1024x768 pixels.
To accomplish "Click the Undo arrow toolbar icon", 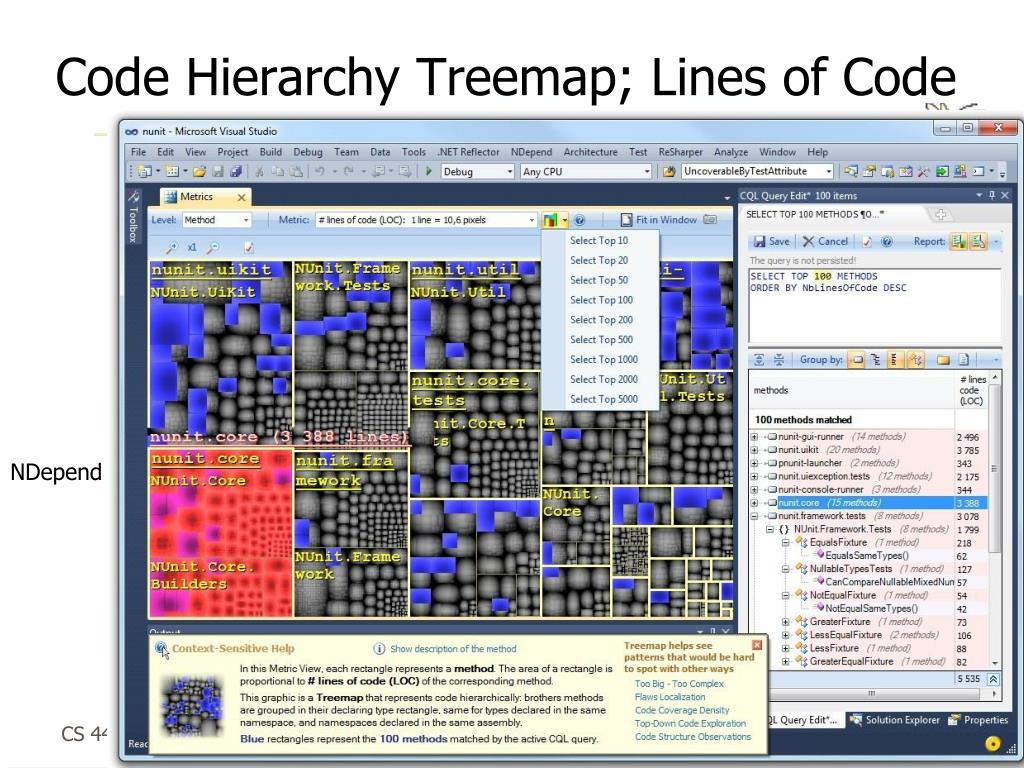I will click(319, 171).
